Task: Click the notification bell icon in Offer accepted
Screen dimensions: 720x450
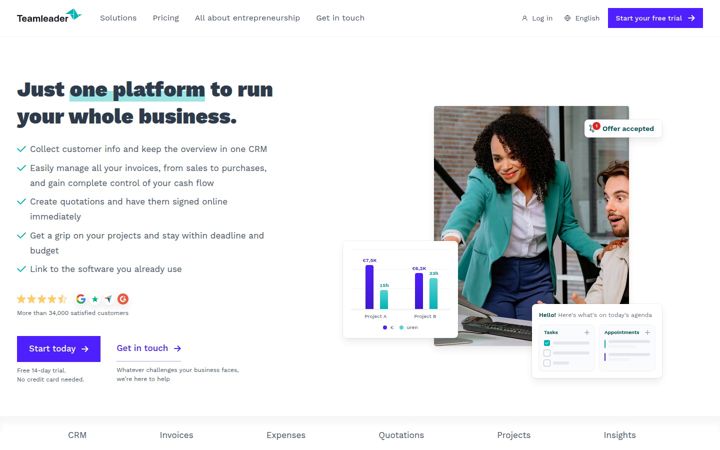Action: [x=593, y=128]
